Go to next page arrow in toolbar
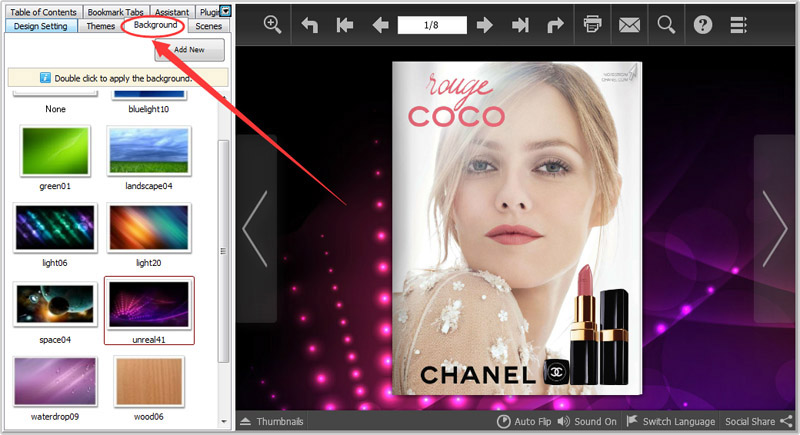This screenshot has width=800, height=435. 485,26
